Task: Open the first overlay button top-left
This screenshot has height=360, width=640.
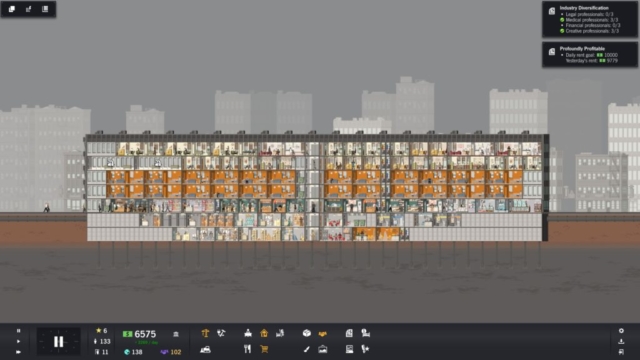Action: tap(12, 9)
